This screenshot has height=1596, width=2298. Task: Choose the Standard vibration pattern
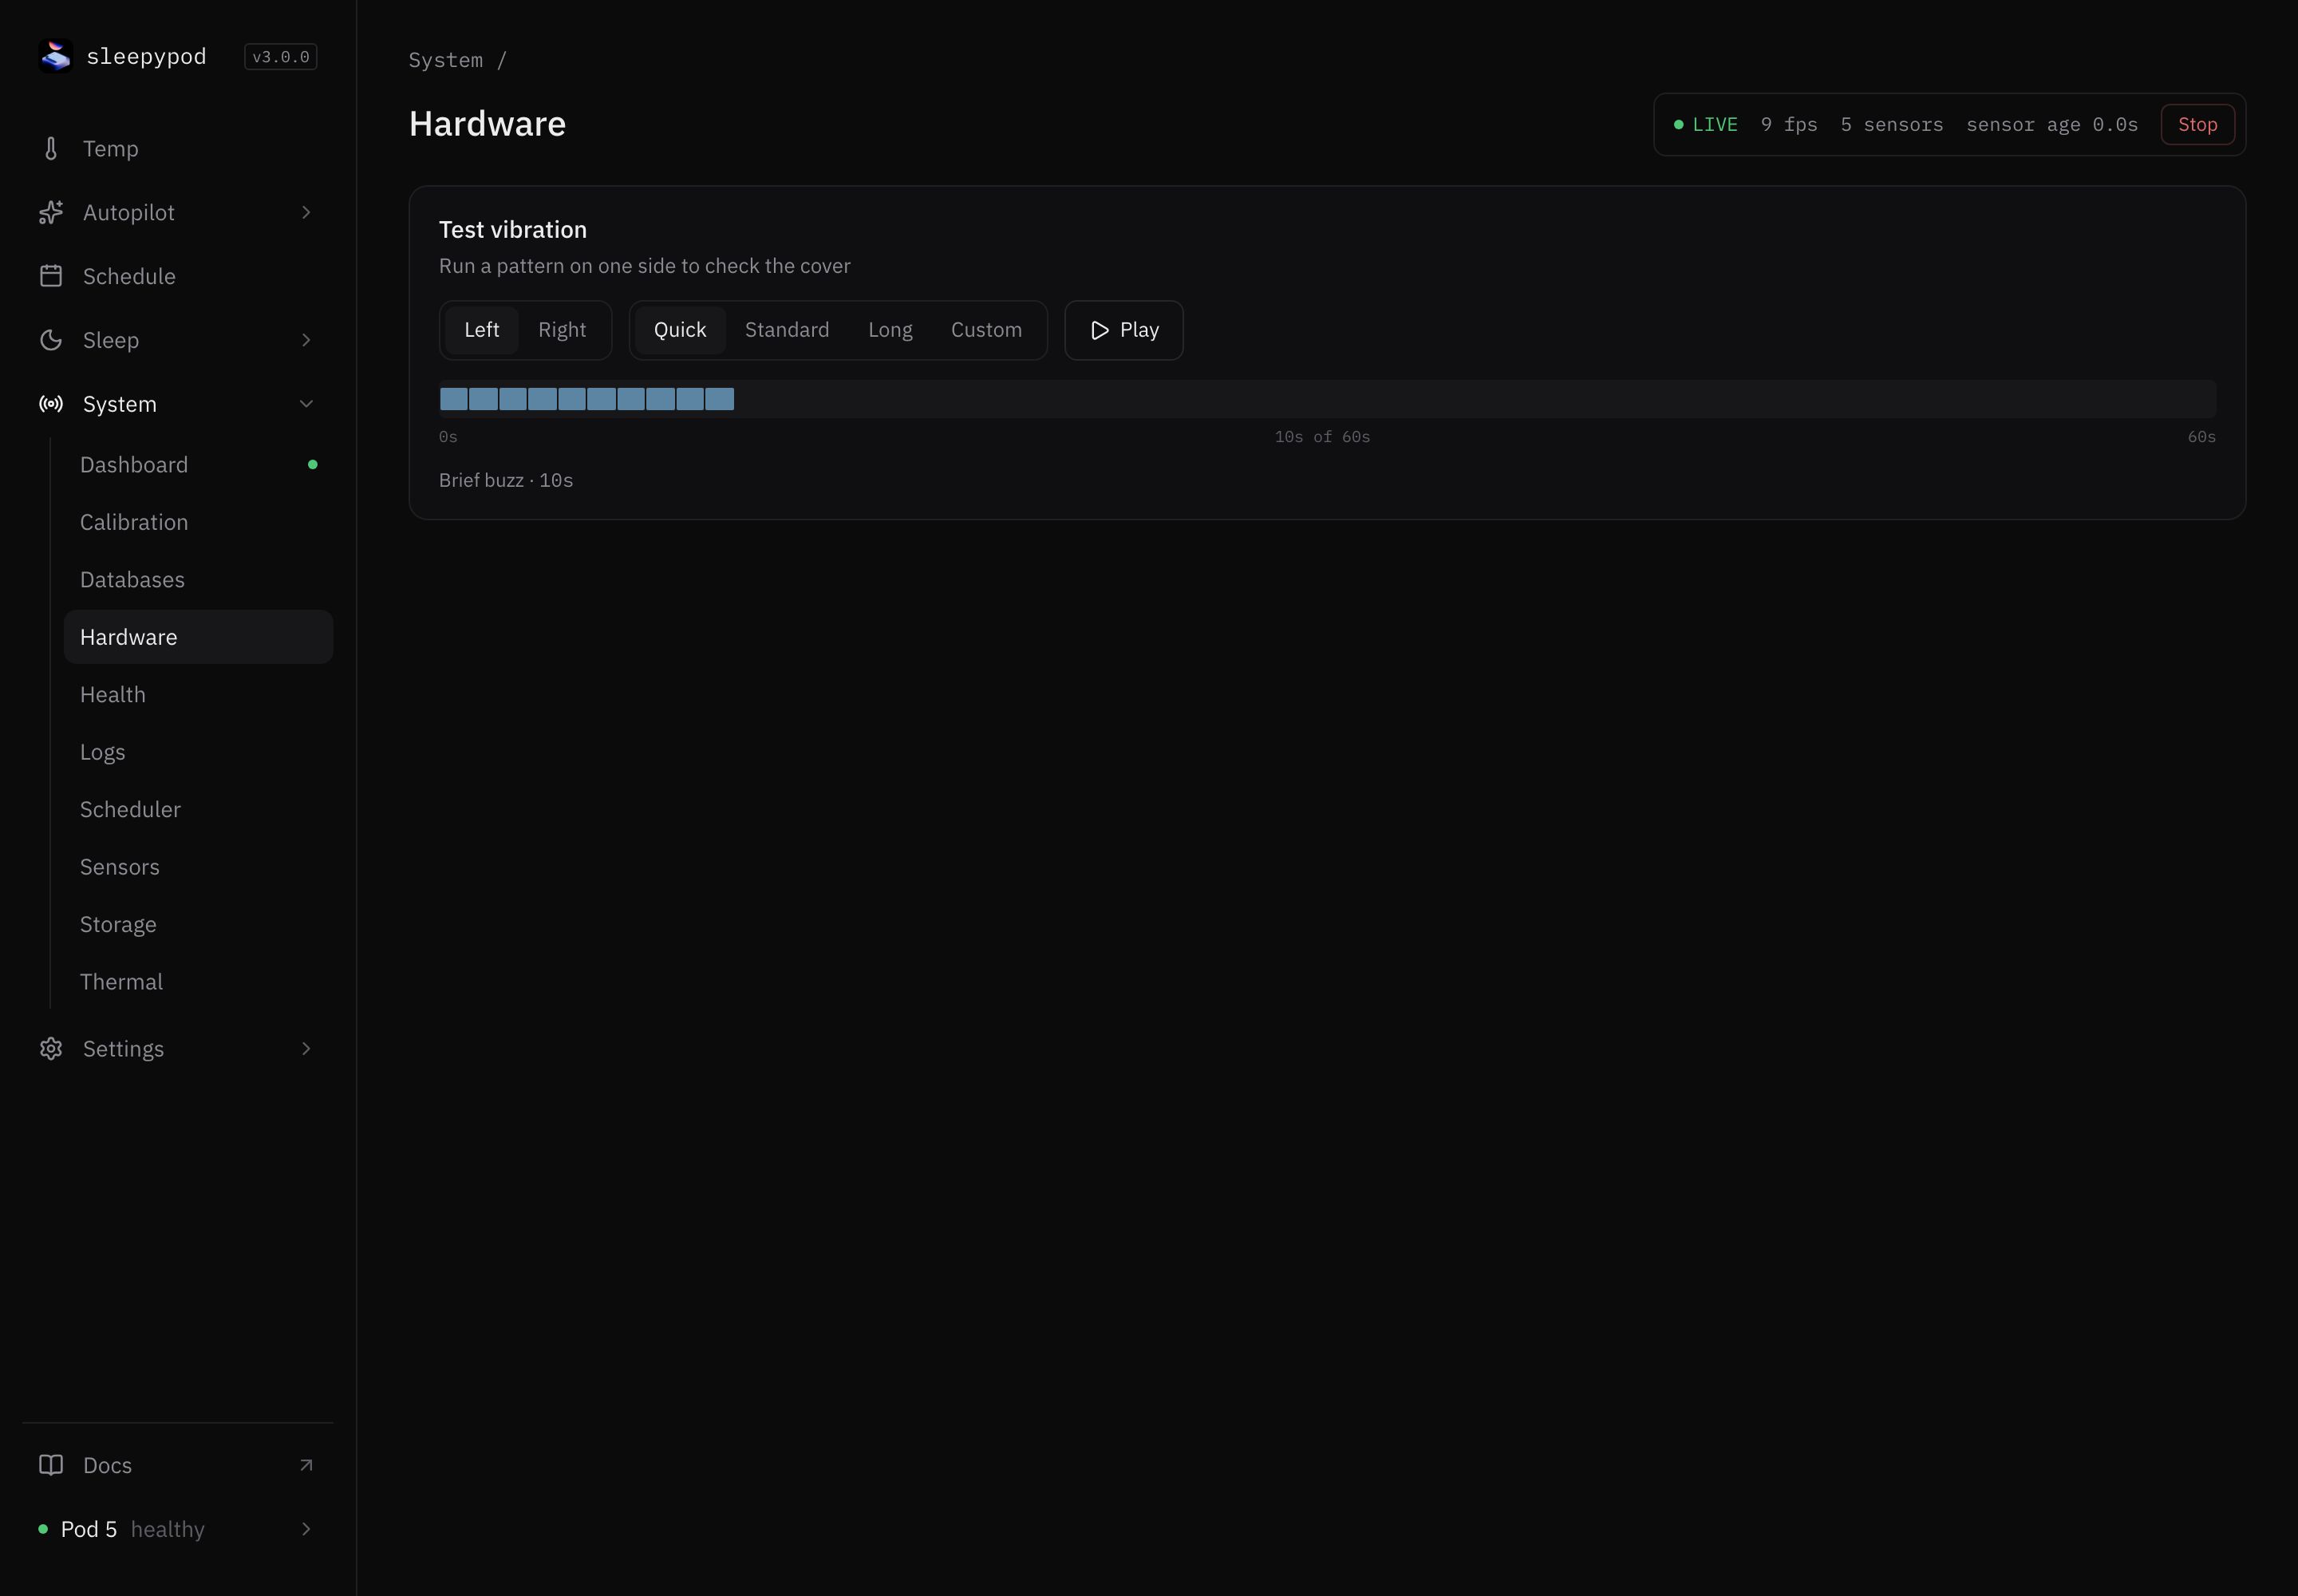(787, 330)
